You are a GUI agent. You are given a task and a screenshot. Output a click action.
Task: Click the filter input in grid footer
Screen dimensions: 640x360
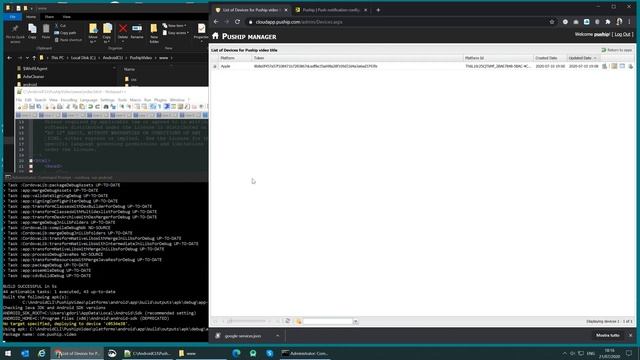pyautogui.click(x=327, y=322)
